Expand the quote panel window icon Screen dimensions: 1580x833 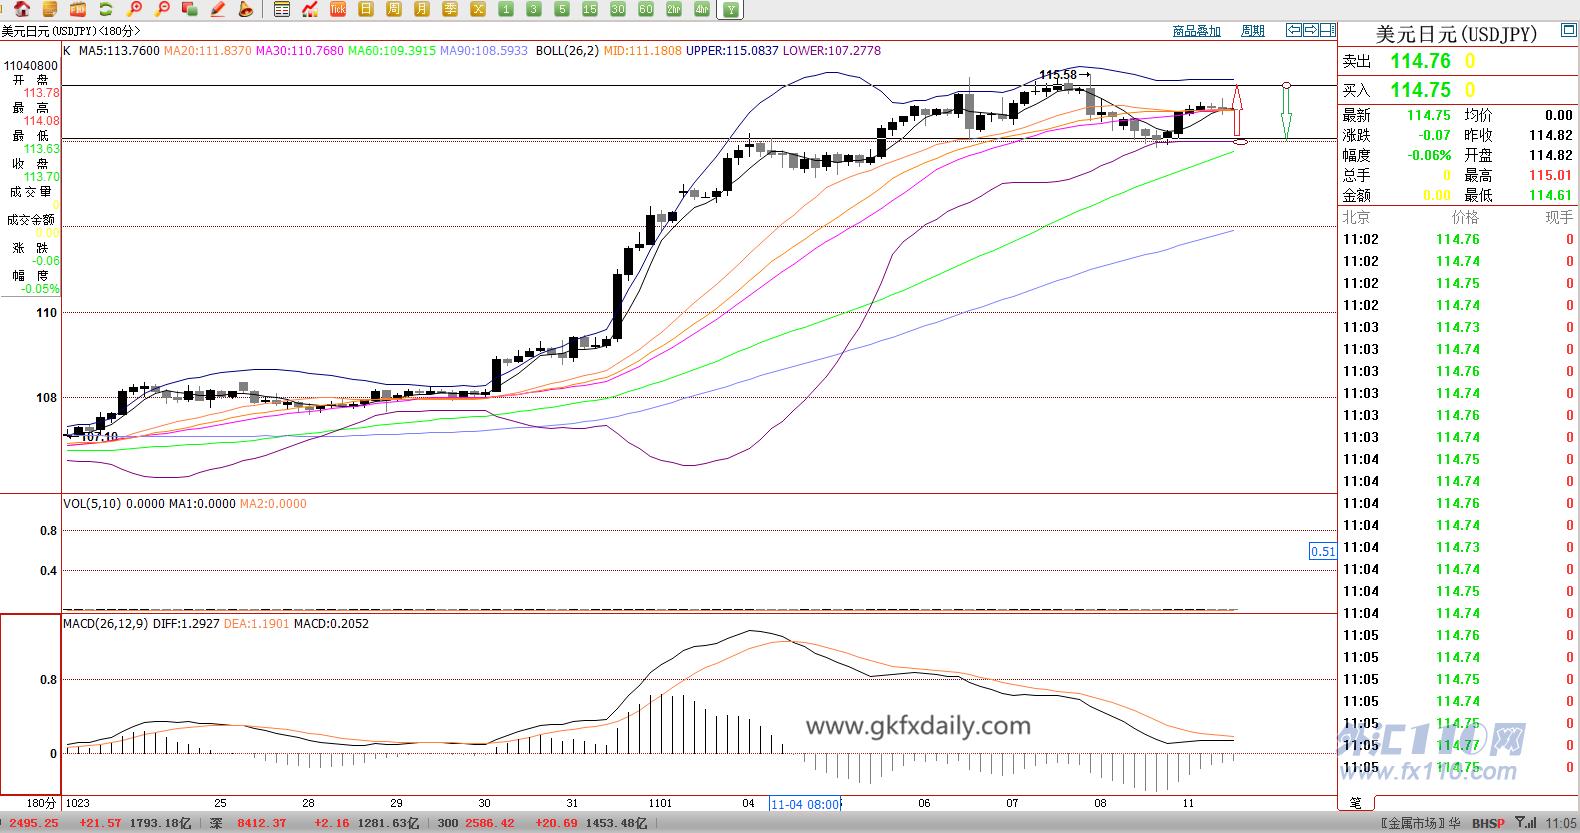[1568, 32]
